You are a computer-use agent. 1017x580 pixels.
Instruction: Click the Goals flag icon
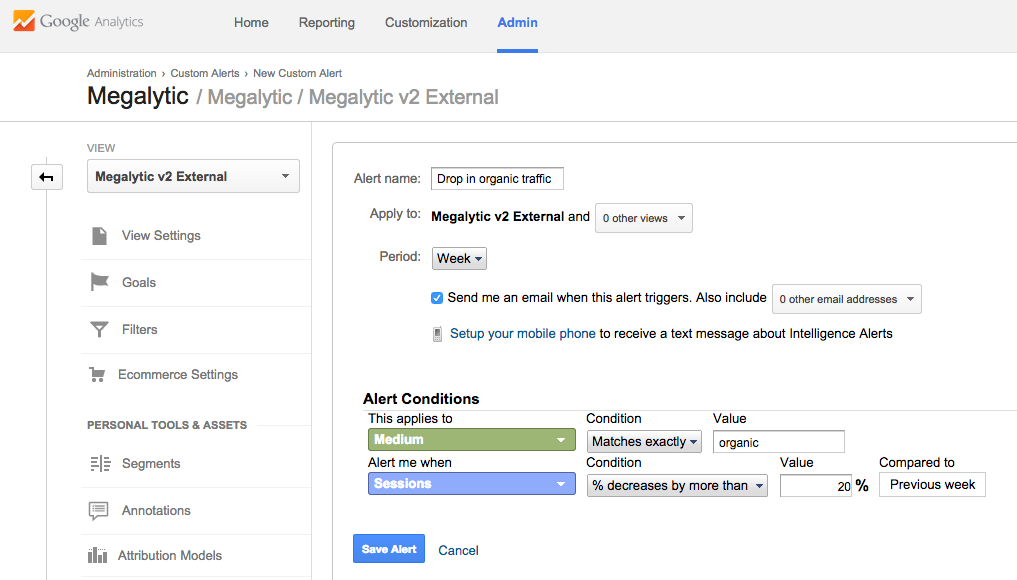pyautogui.click(x=99, y=282)
